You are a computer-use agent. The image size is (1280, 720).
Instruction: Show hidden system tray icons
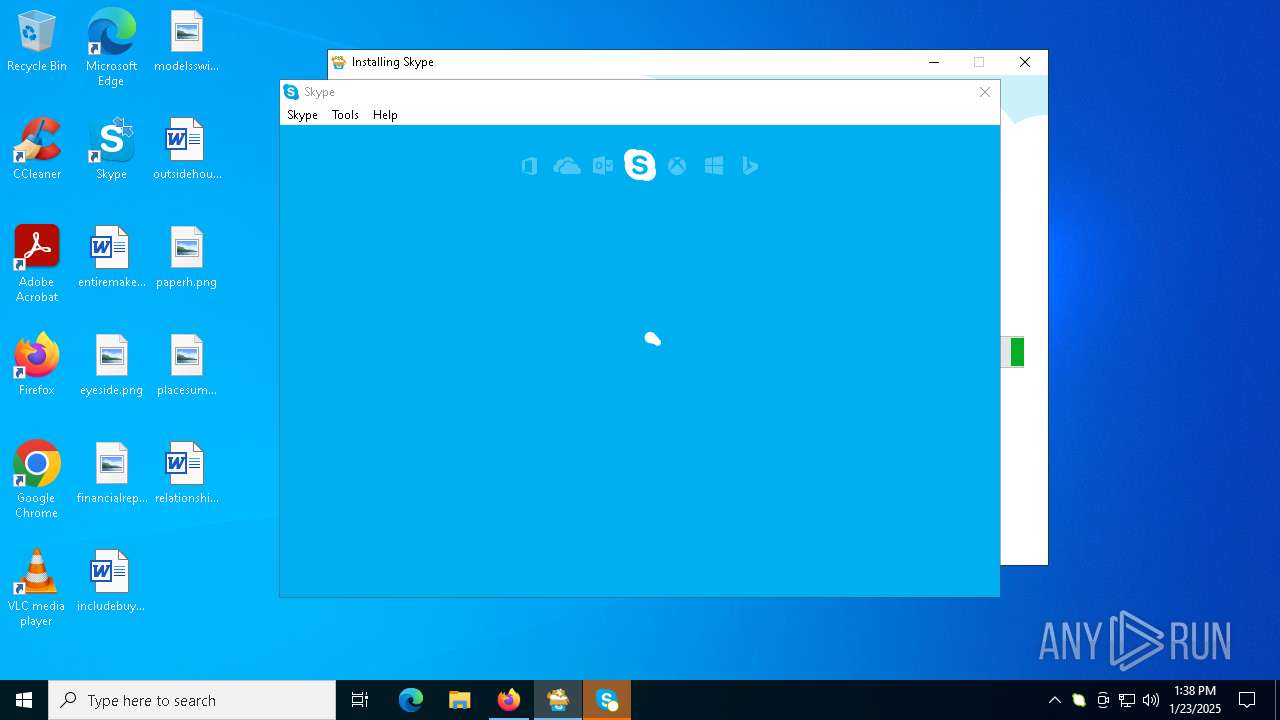point(1054,700)
